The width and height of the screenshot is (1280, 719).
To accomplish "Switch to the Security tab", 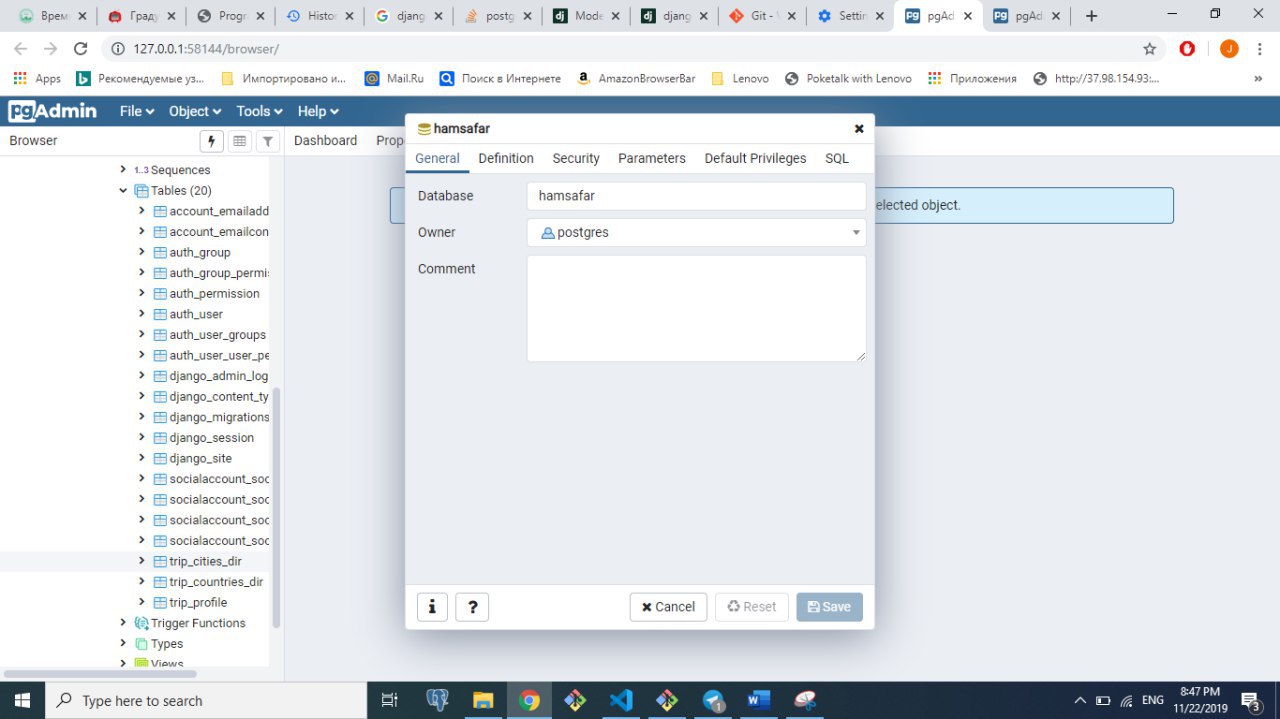I will (x=576, y=158).
